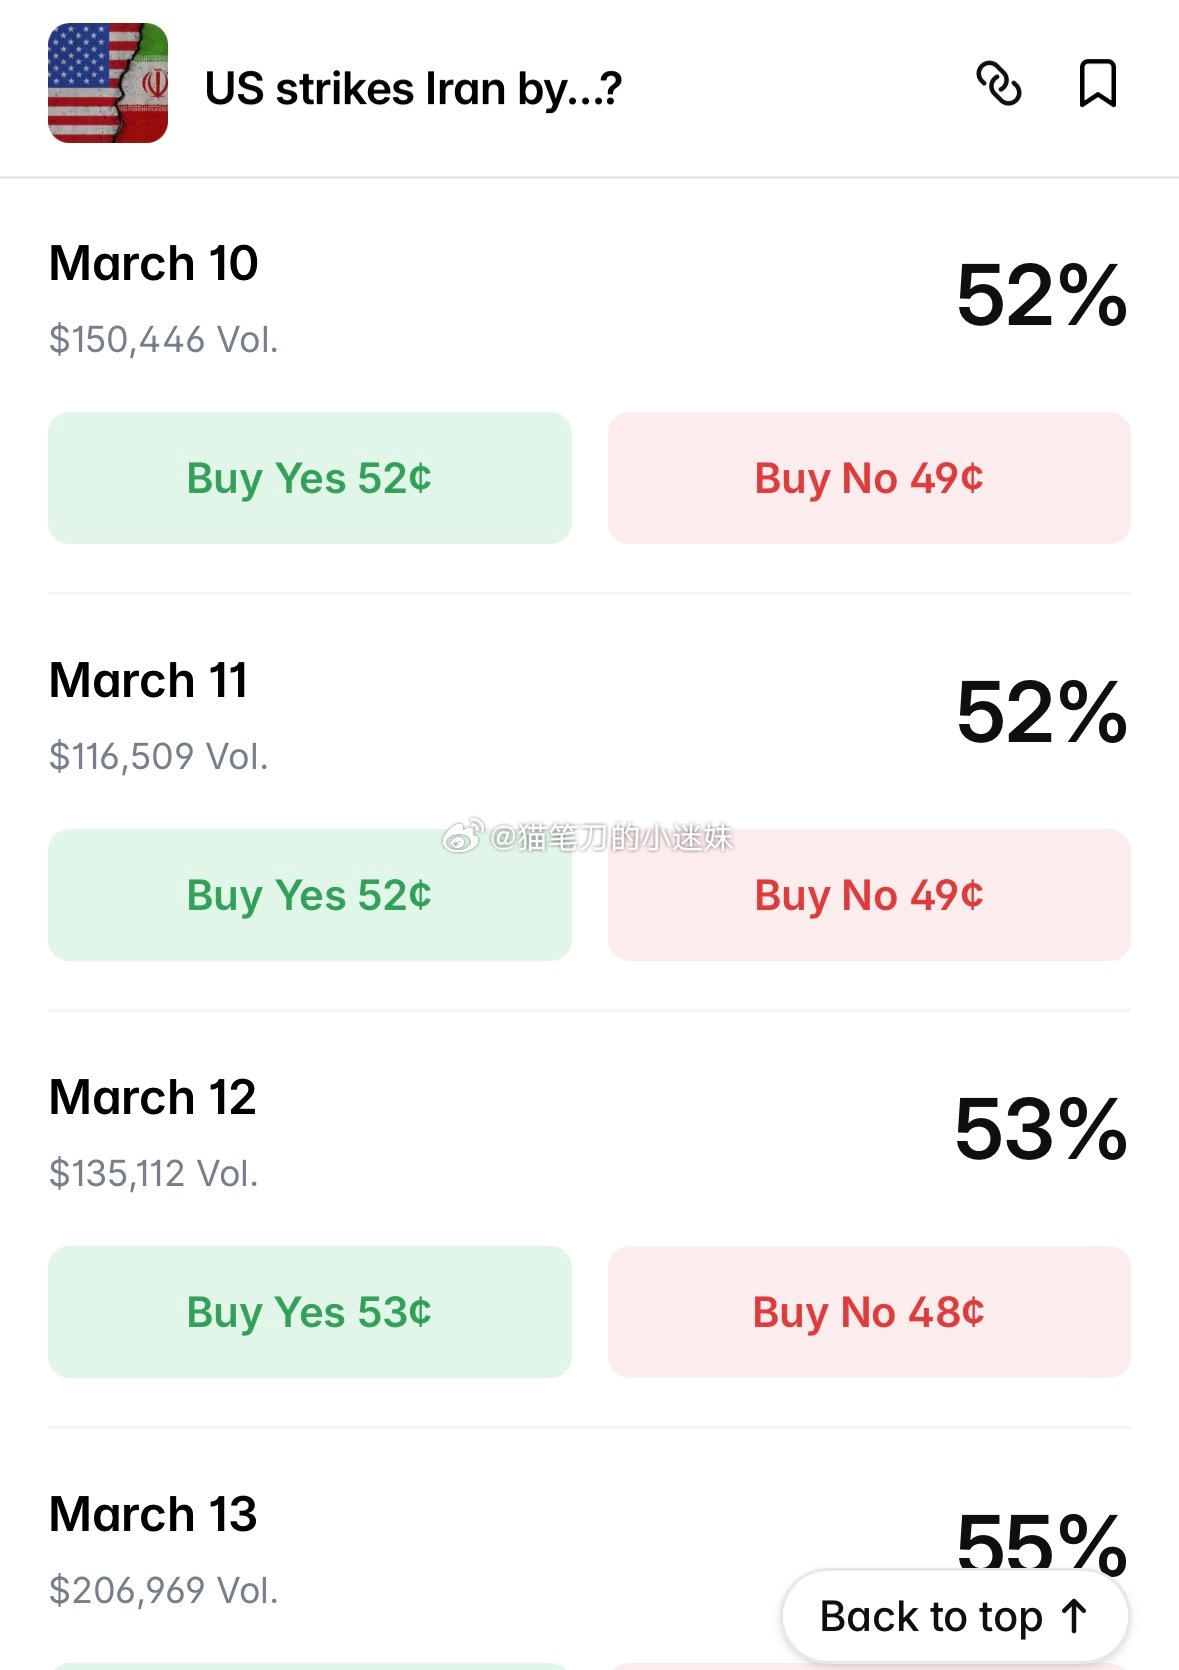Viewport: 1179px width, 1670px height.
Task: Buy Yes at 52¢ for March 11
Action: tap(309, 895)
